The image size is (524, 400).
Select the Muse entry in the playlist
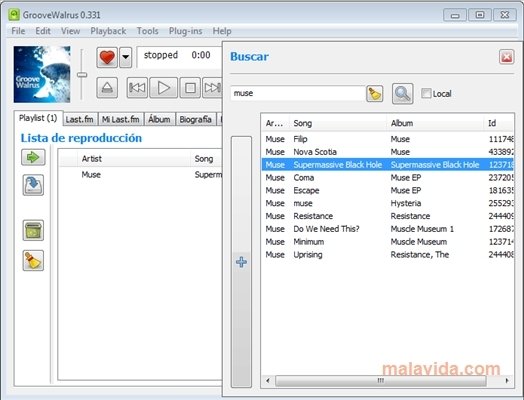(x=140, y=175)
